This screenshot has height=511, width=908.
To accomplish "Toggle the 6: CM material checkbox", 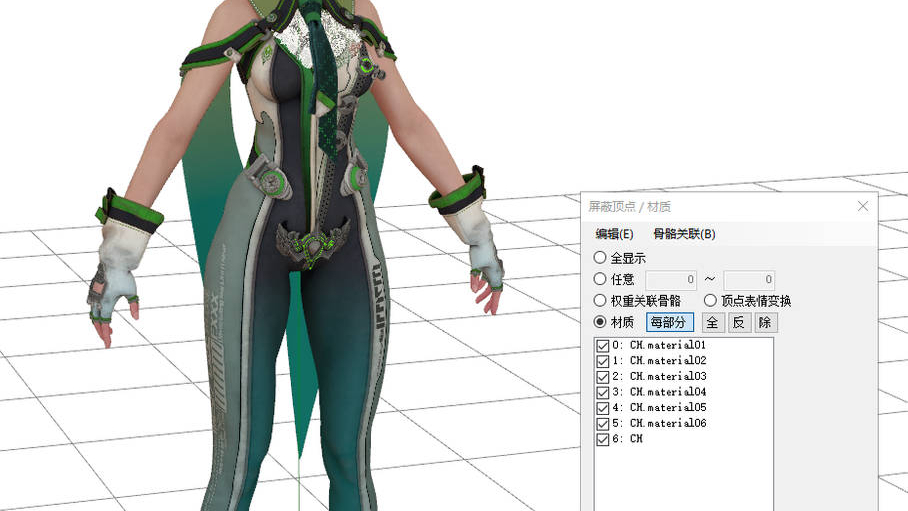I will tap(603, 439).
